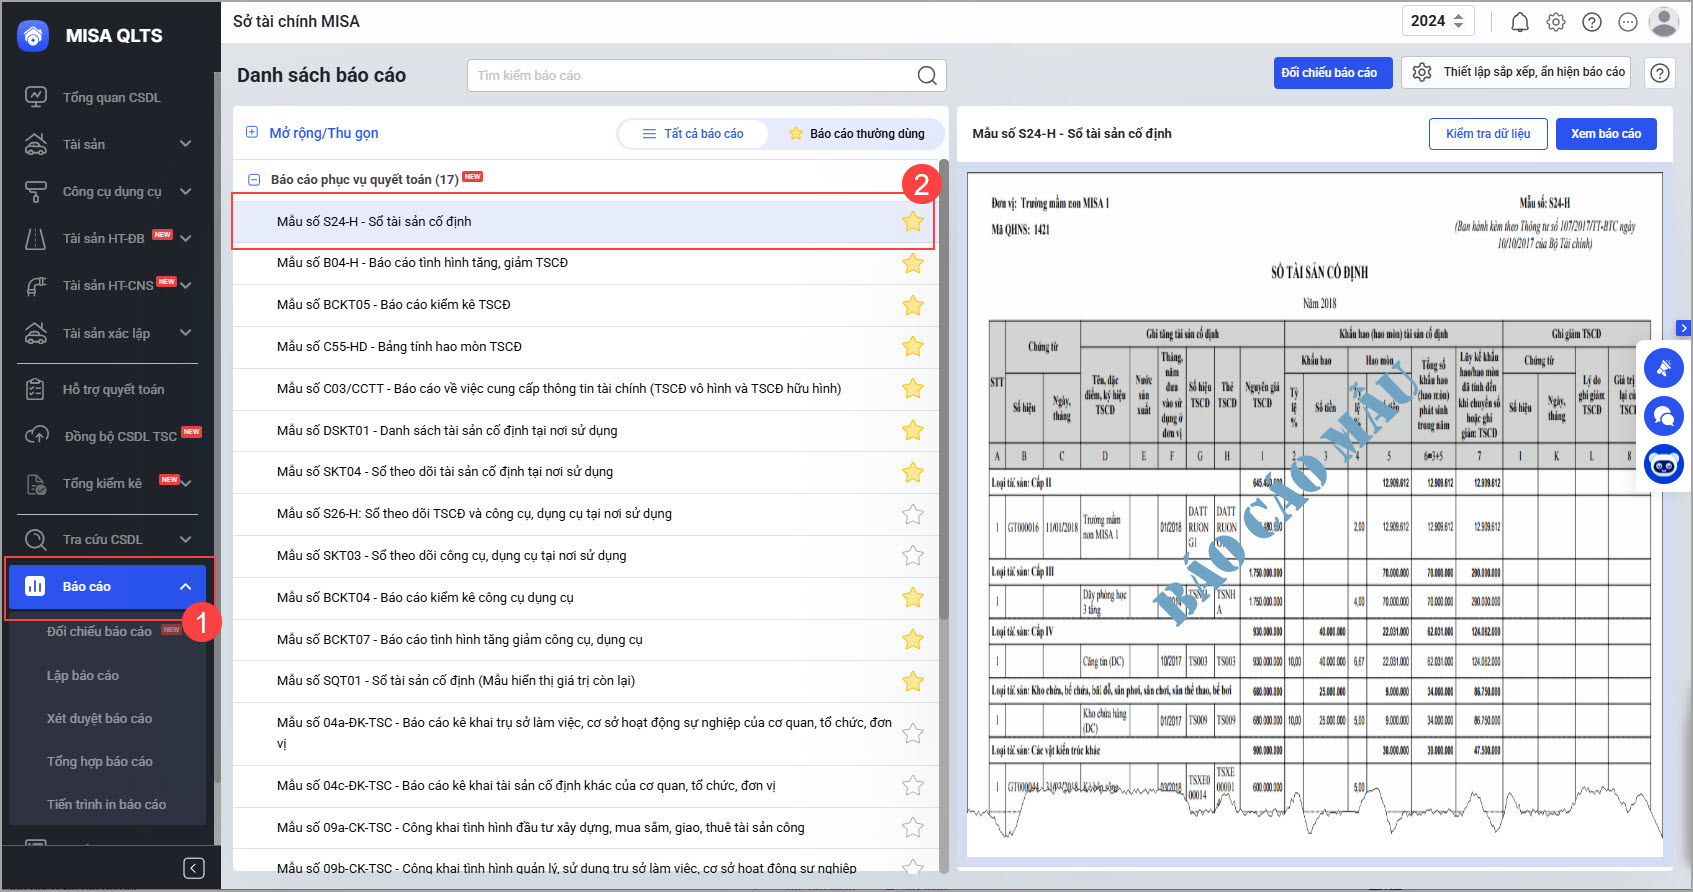Click the search magnifier icon
The image size is (1693, 892).
927,75
